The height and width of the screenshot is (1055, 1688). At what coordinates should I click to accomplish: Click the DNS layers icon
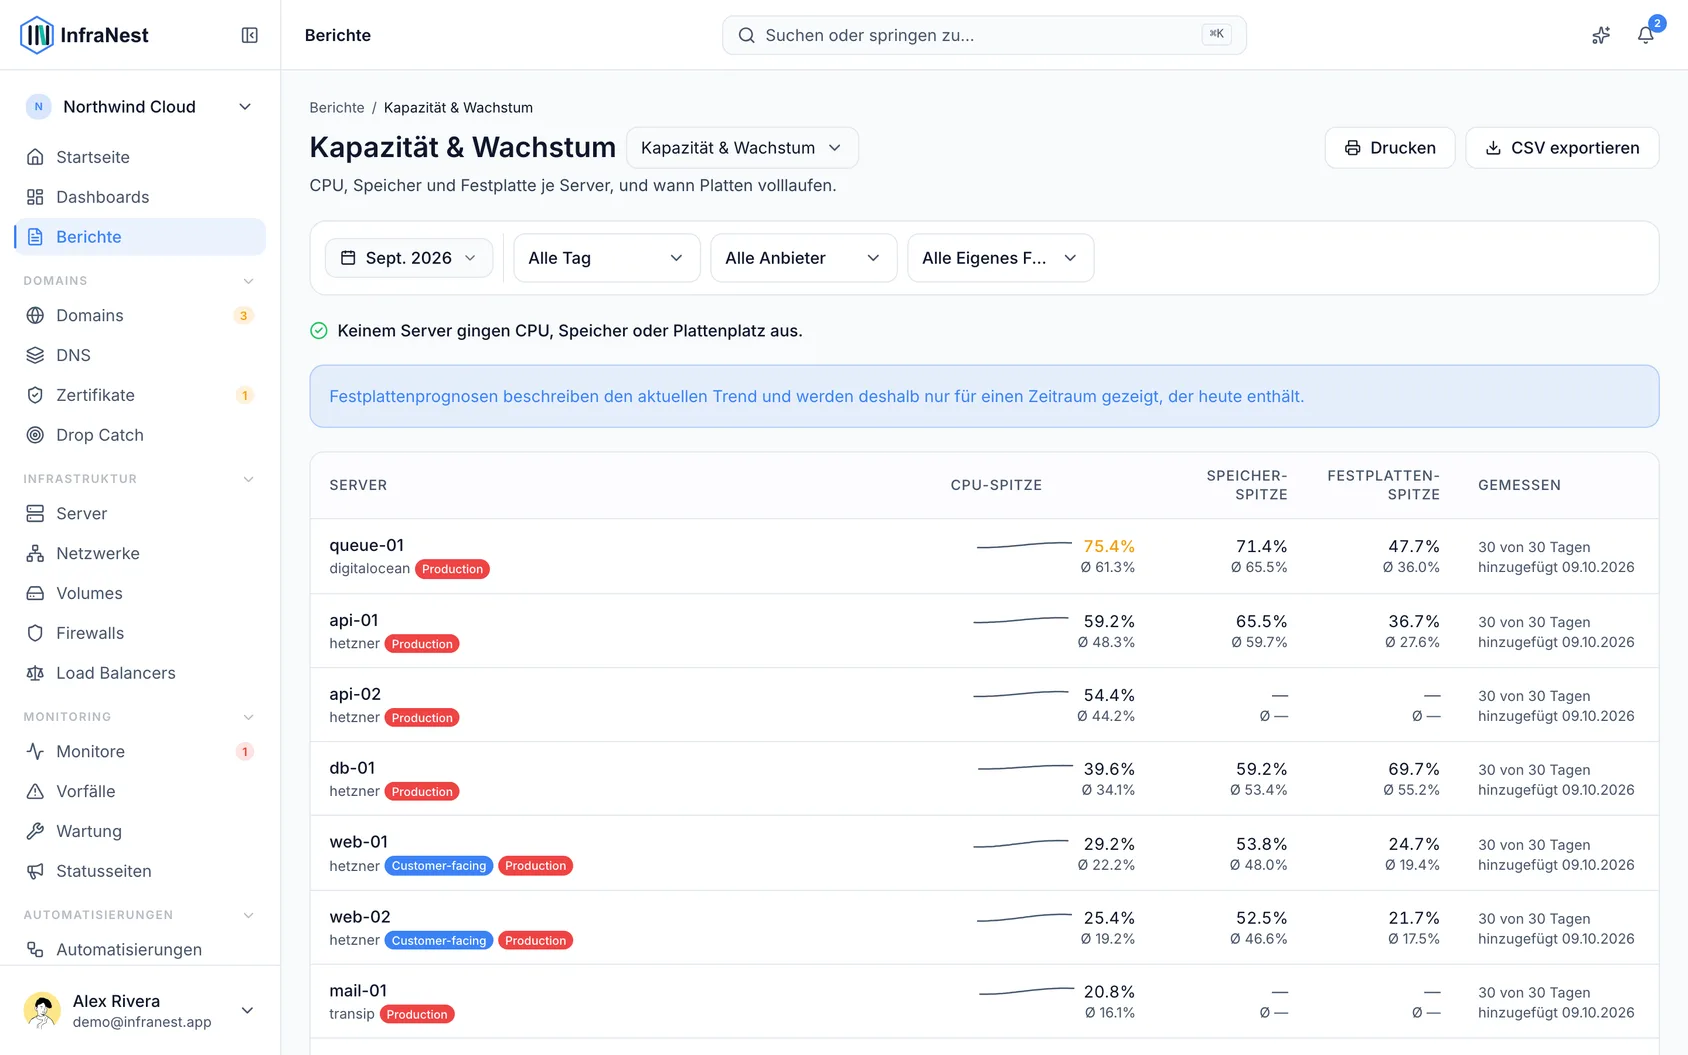click(35, 355)
